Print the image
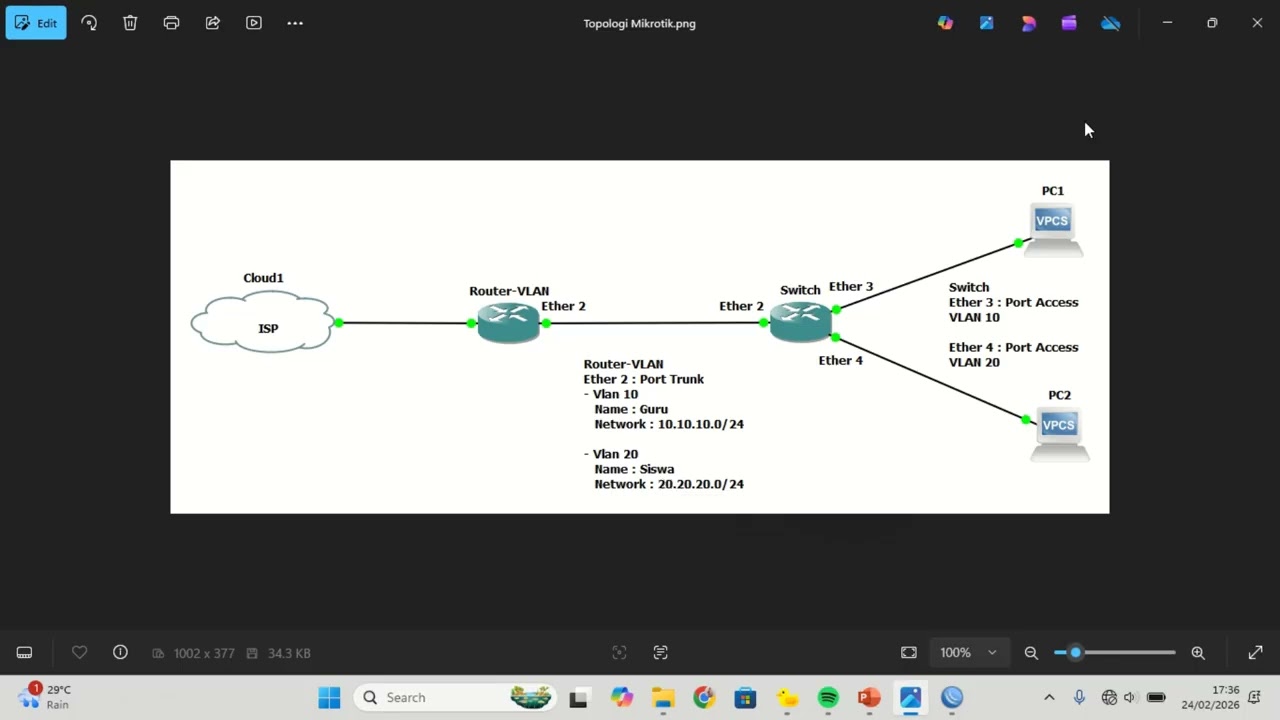 pyautogui.click(x=171, y=23)
